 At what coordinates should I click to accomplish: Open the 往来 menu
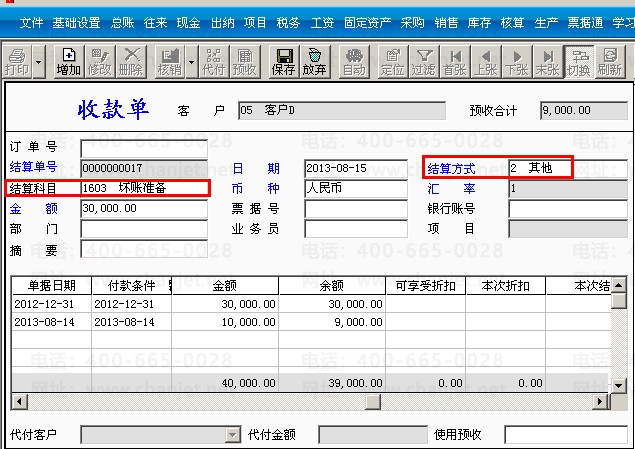[x=156, y=23]
